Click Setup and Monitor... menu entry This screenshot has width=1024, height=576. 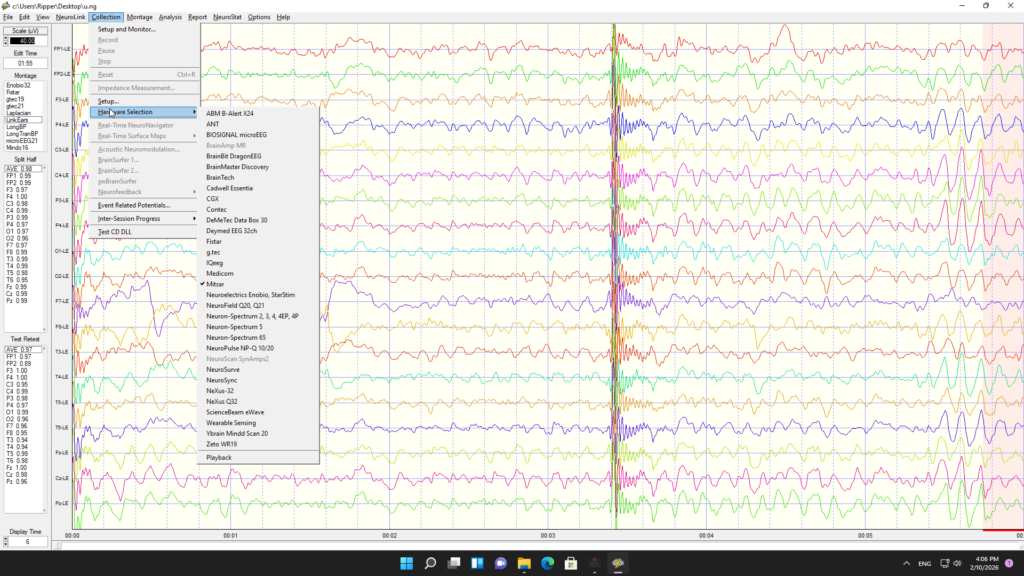click(126, 29)
